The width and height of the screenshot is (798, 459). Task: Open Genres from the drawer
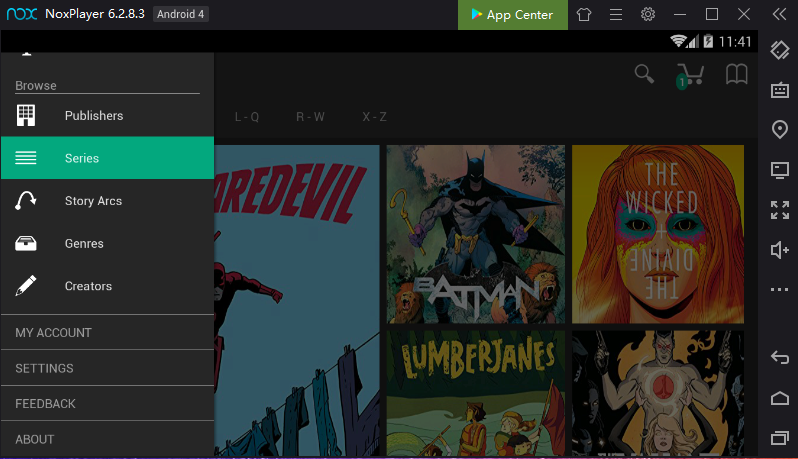pos(107,243)
